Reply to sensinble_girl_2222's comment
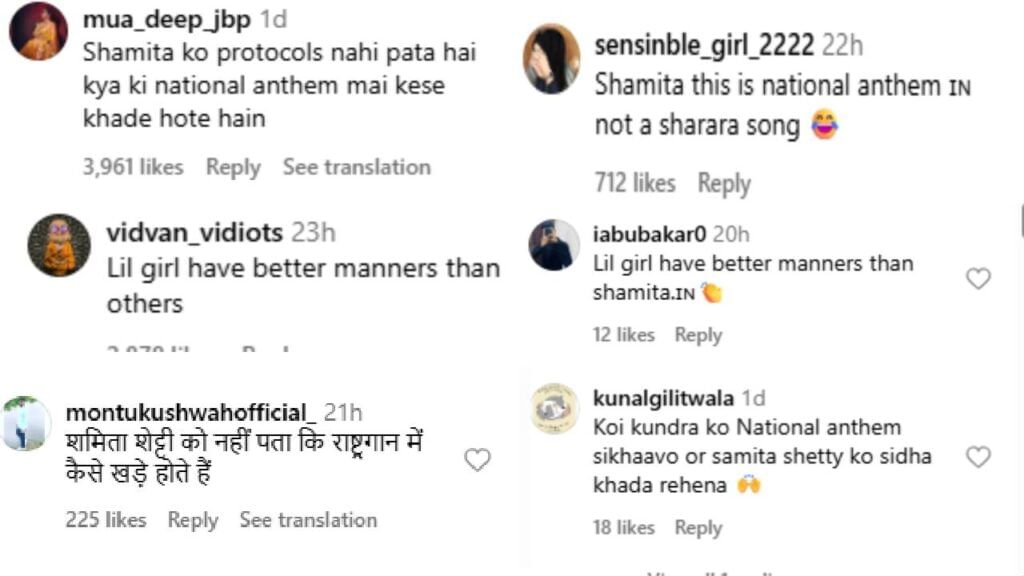1024x576 pixels. tap(724, 183)
